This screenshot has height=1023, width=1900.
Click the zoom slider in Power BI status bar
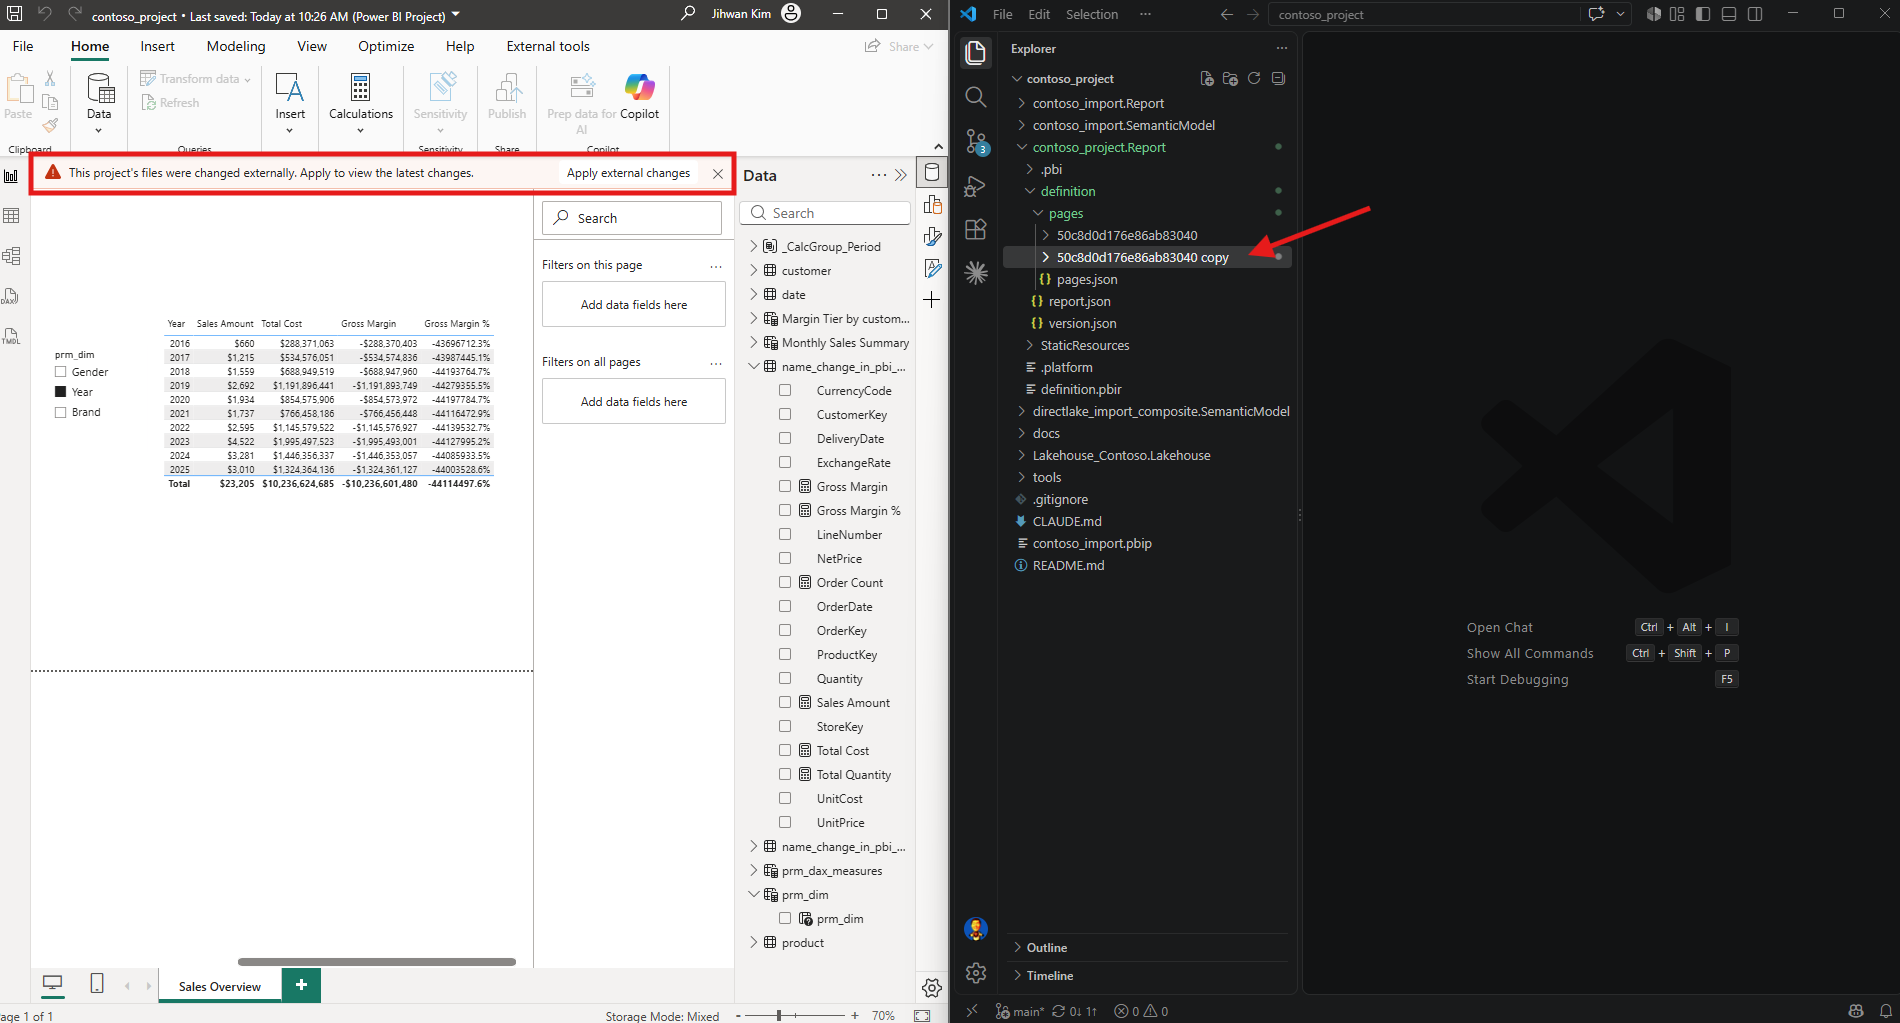796,1015
